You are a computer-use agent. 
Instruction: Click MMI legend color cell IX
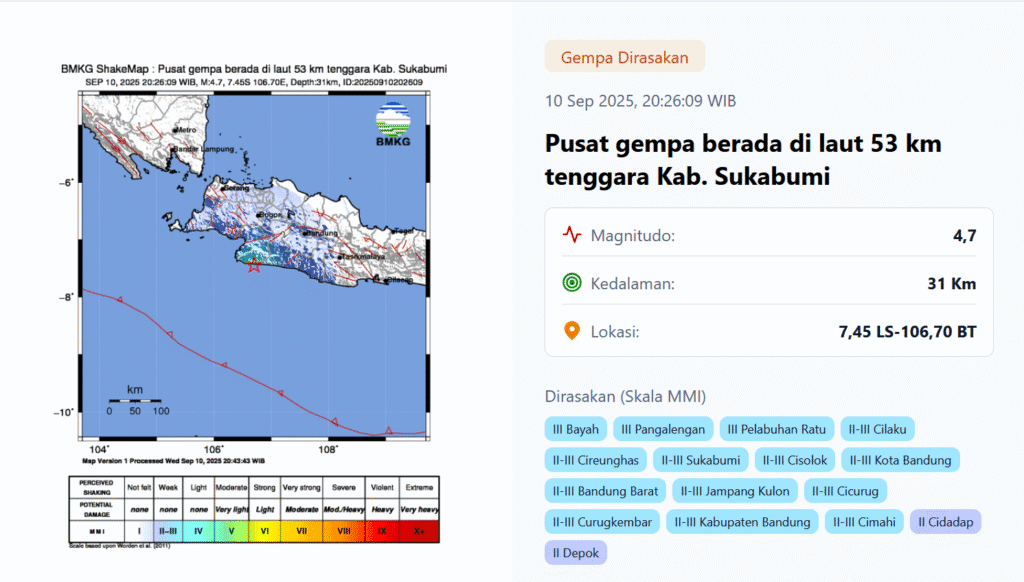382,531
